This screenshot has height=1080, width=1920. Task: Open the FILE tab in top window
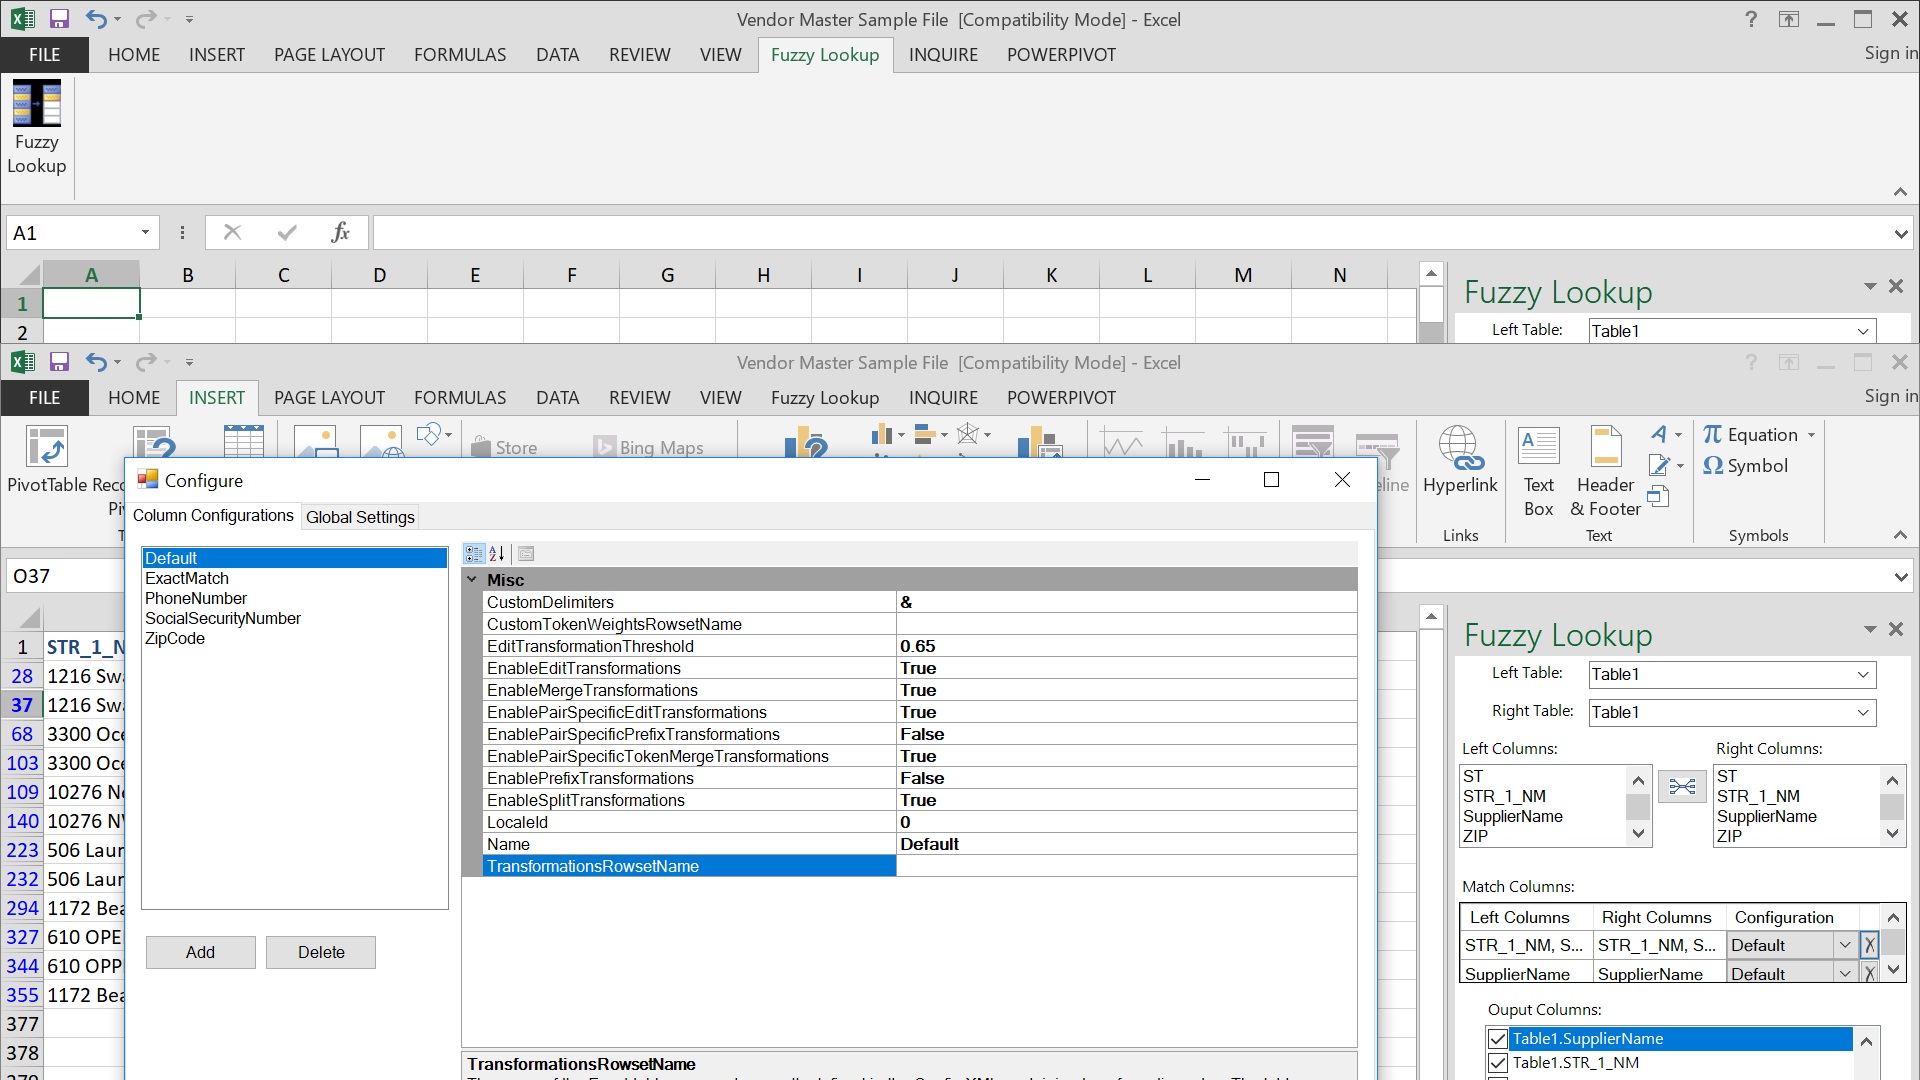tap(44, 55)
